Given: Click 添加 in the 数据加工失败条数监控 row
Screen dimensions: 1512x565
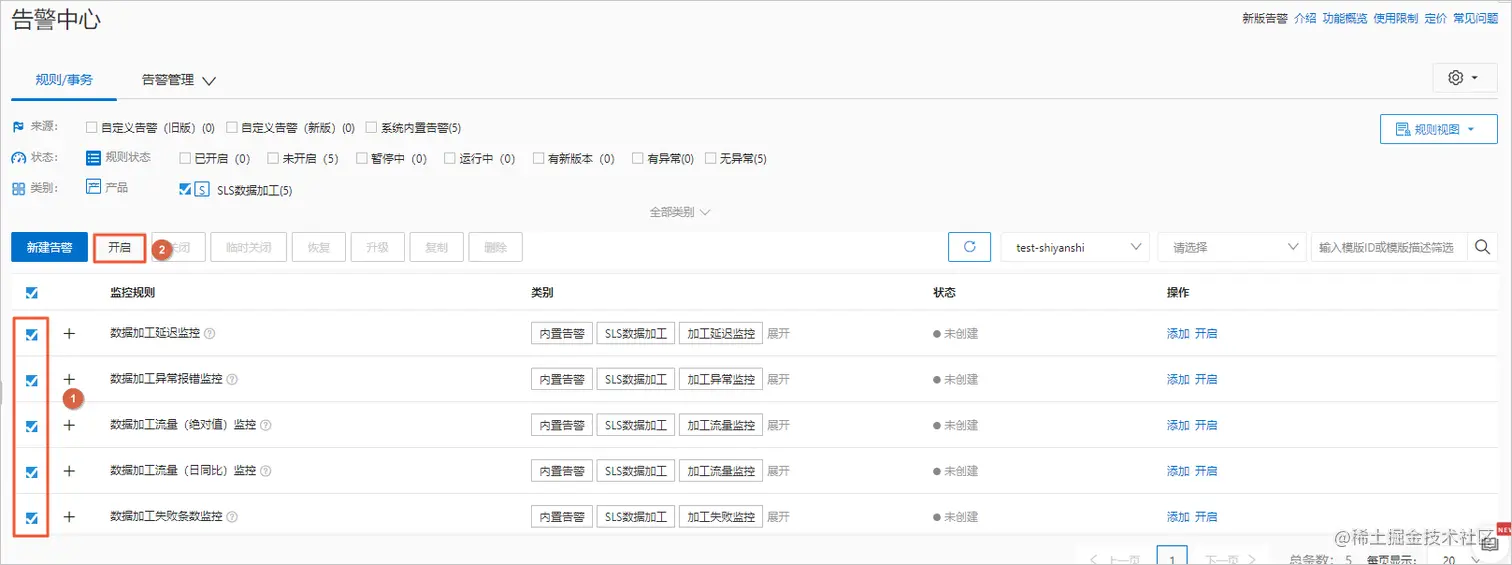Looking at the screenshot, I should click(1178, 518).
